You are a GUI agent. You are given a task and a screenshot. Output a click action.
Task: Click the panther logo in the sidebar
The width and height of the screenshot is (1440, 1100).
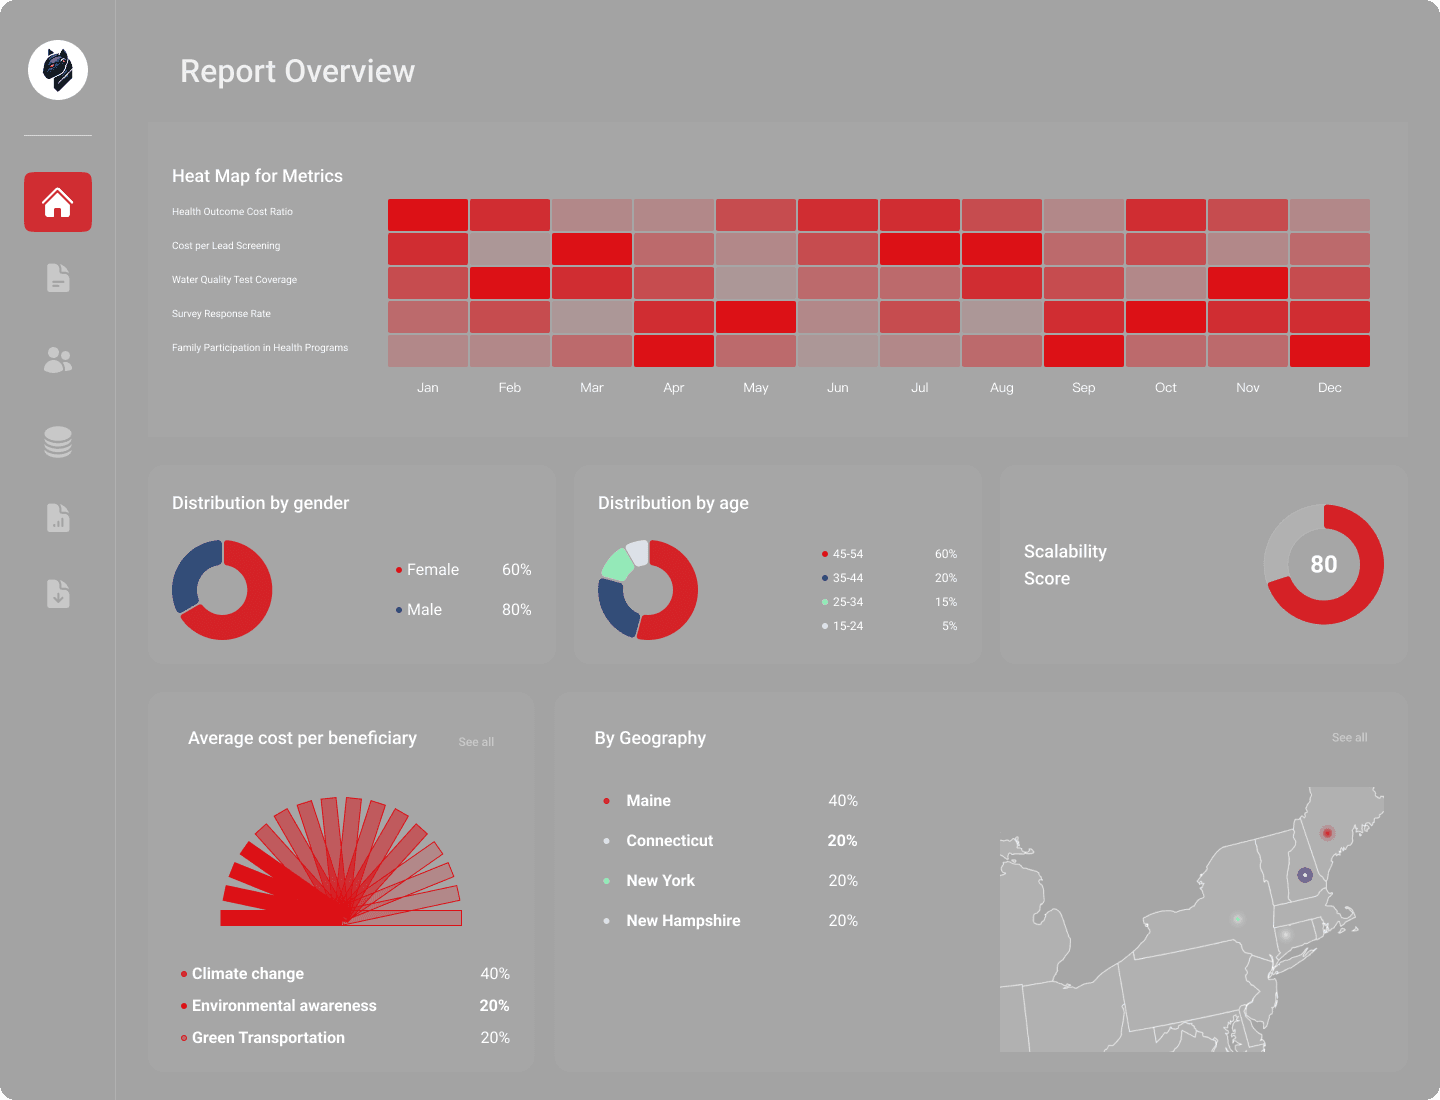tap(58, 70)
